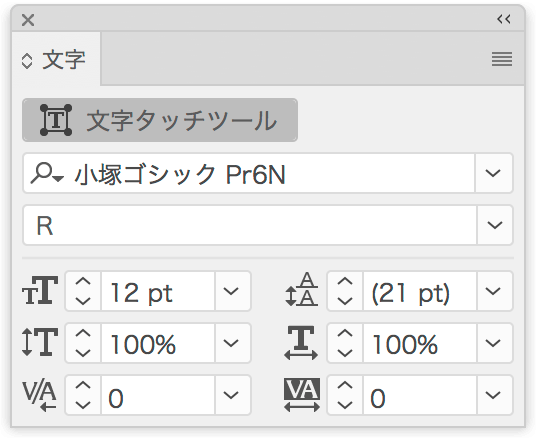Decrease leading with down stepper arrow
The width and height of the screenshot is (536, 442).
click(345, 301)
